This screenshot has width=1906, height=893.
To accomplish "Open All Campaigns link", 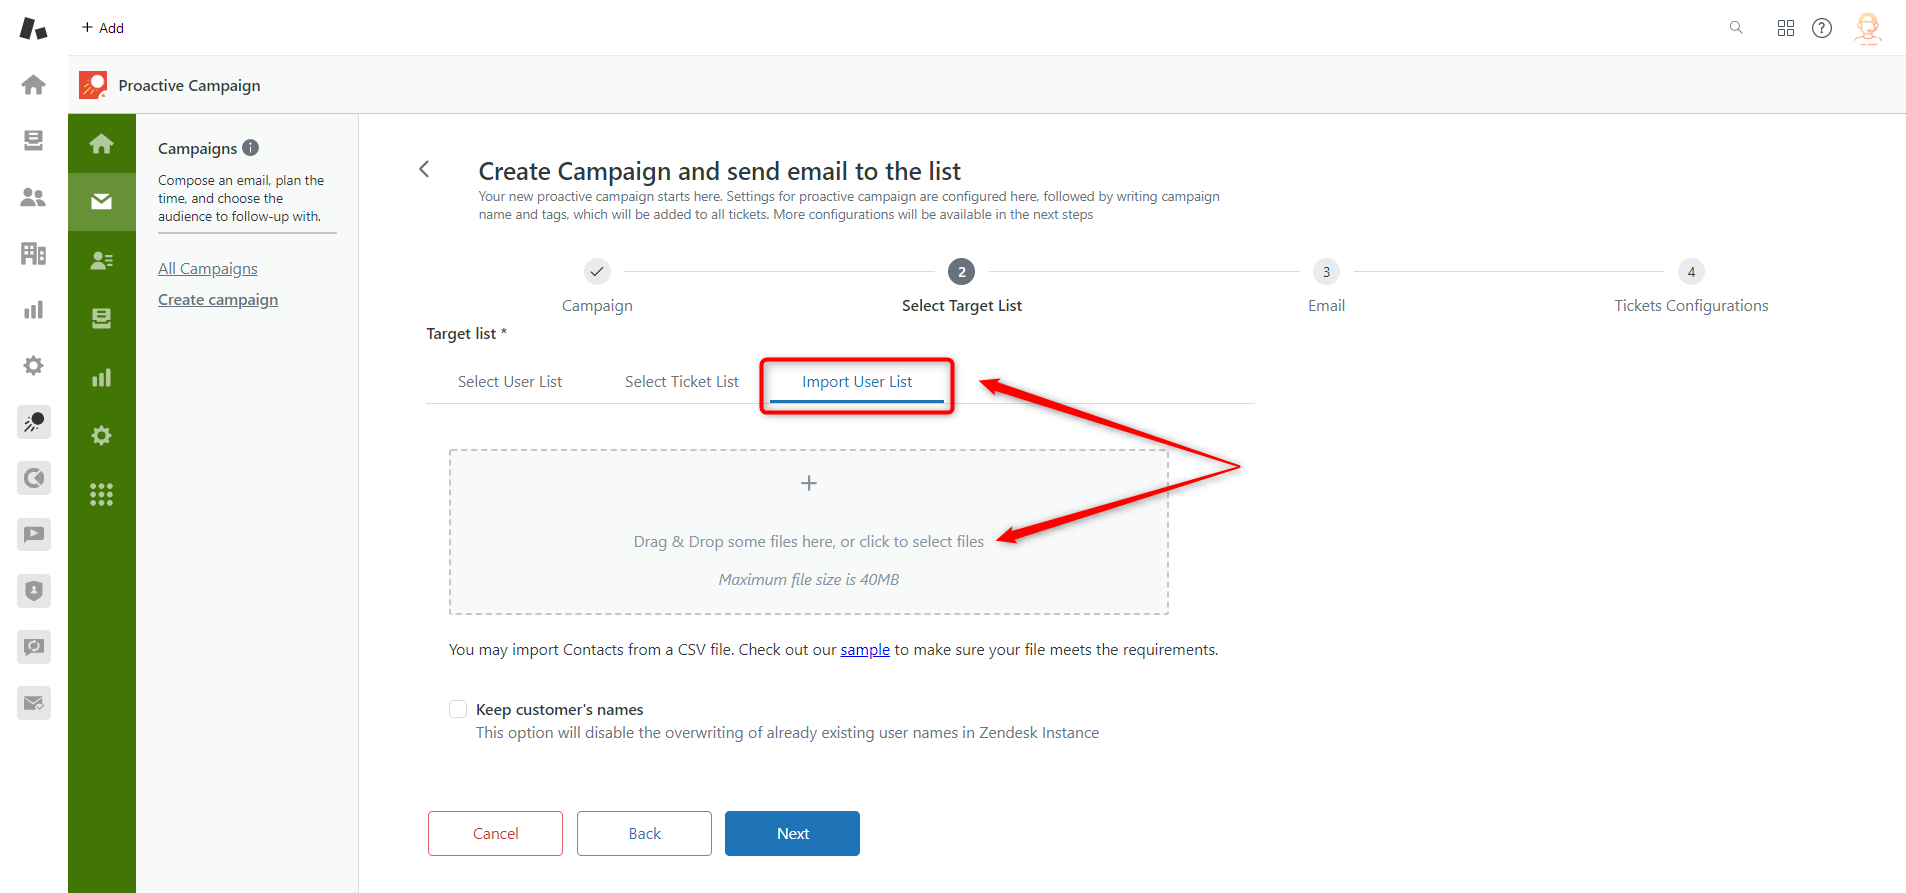I will pyautogui.click(x=208, y=269).
